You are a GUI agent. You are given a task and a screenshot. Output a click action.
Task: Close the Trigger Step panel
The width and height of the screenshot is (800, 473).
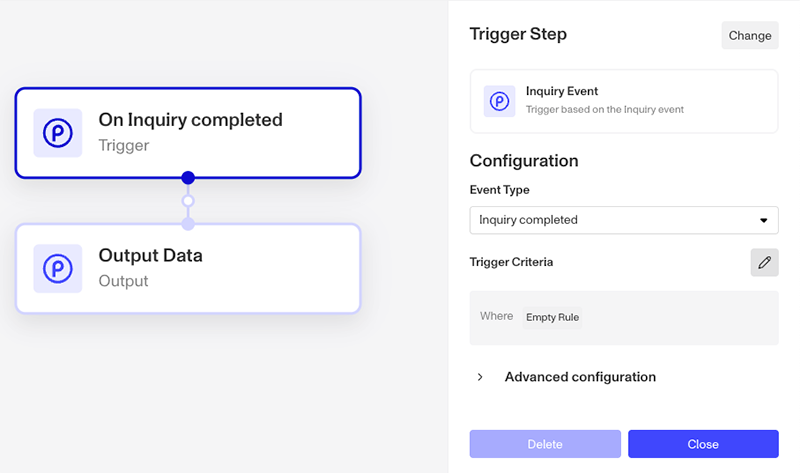click(x=703, y=444)
